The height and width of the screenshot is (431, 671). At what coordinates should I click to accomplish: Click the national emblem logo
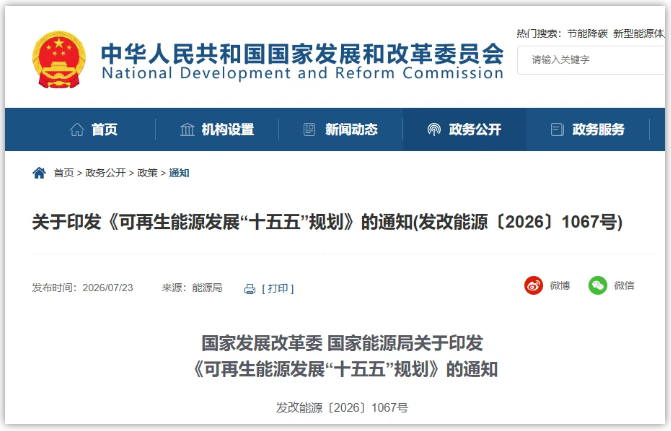(59, 59)
